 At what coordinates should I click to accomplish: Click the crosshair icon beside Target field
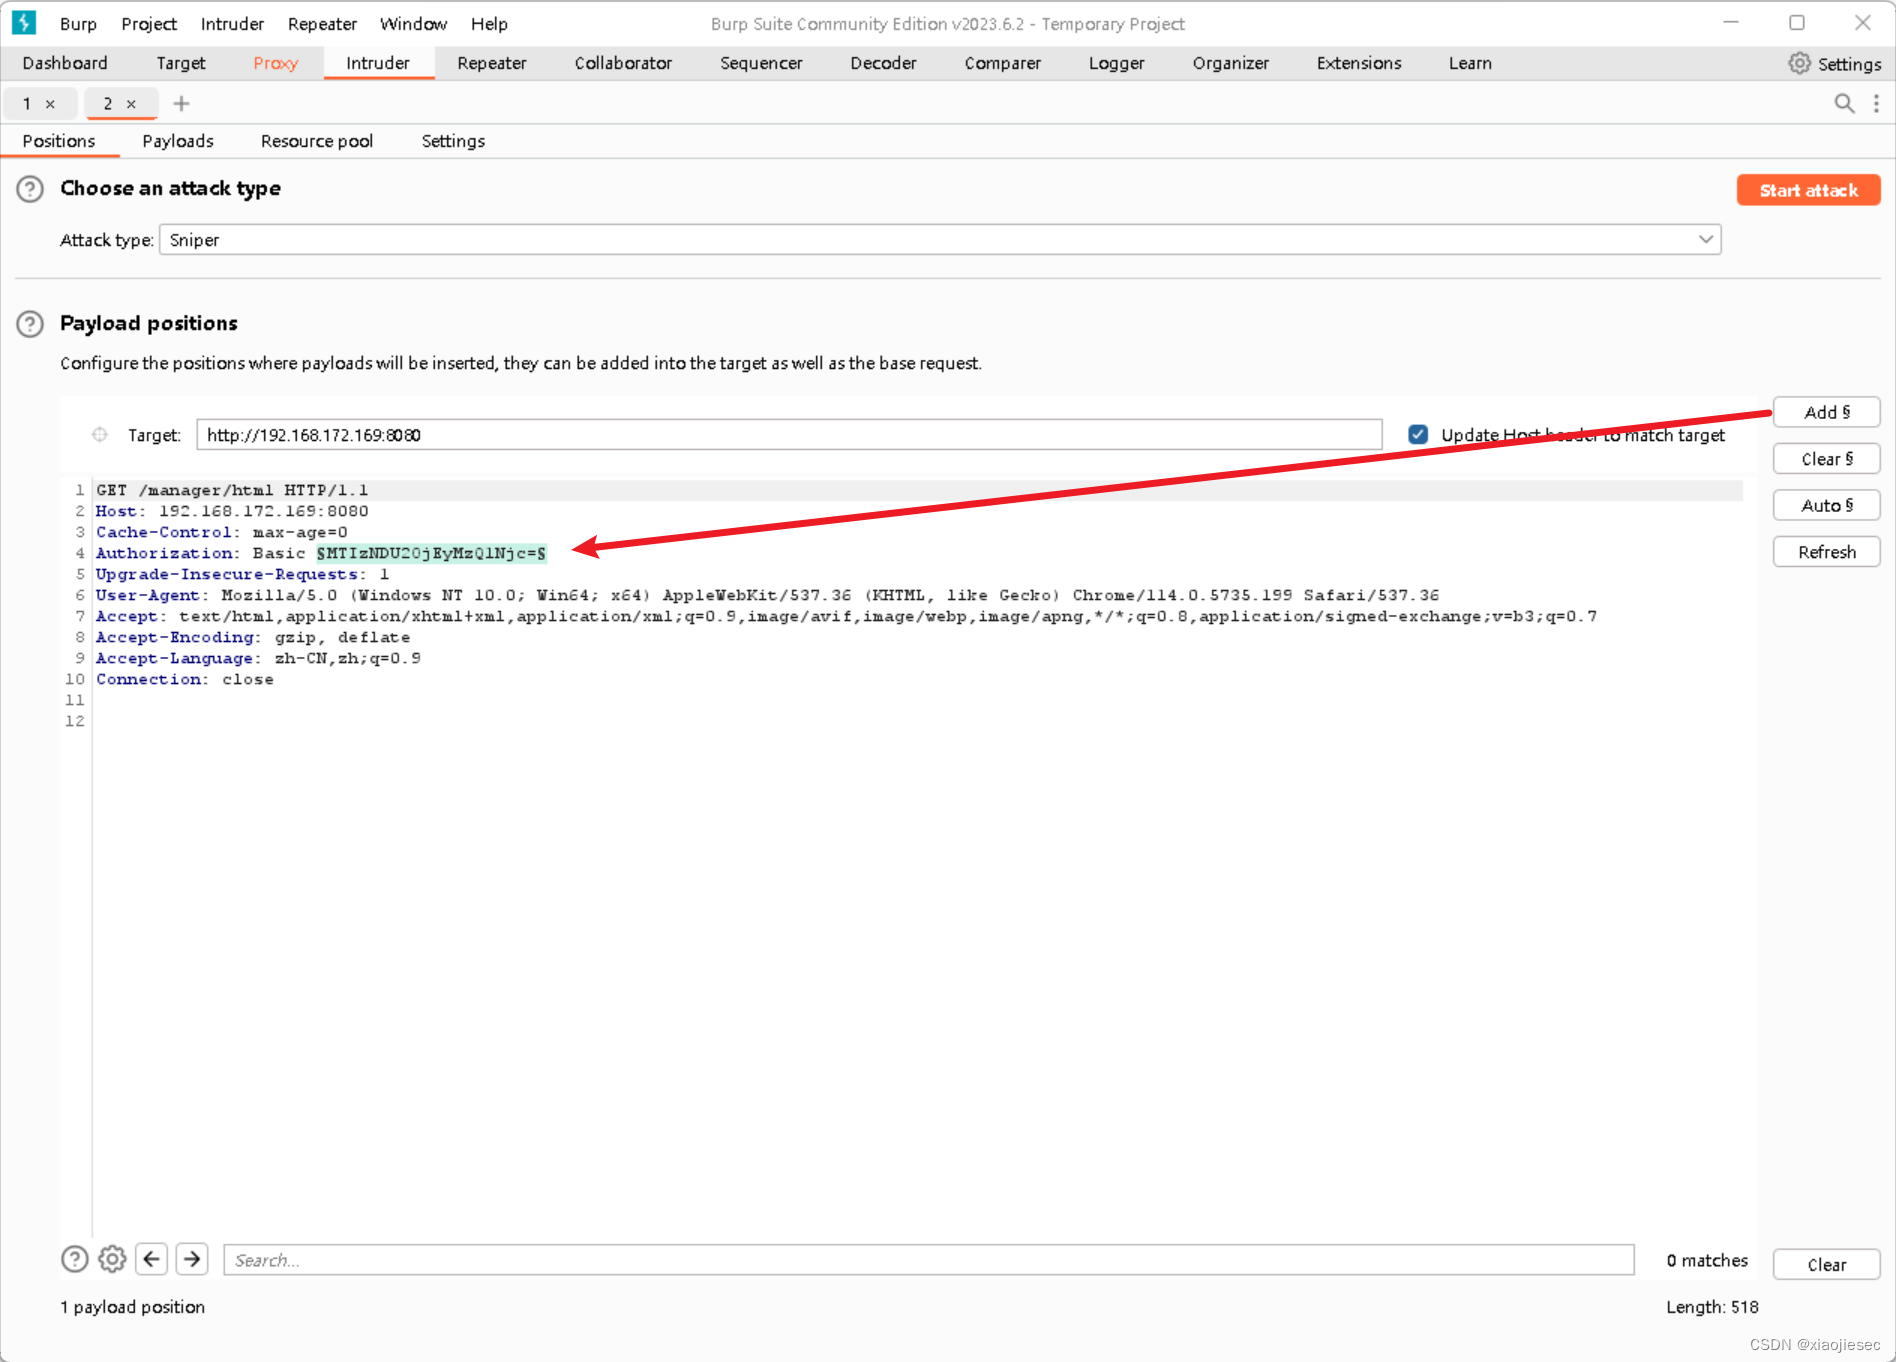click(99, 434)
